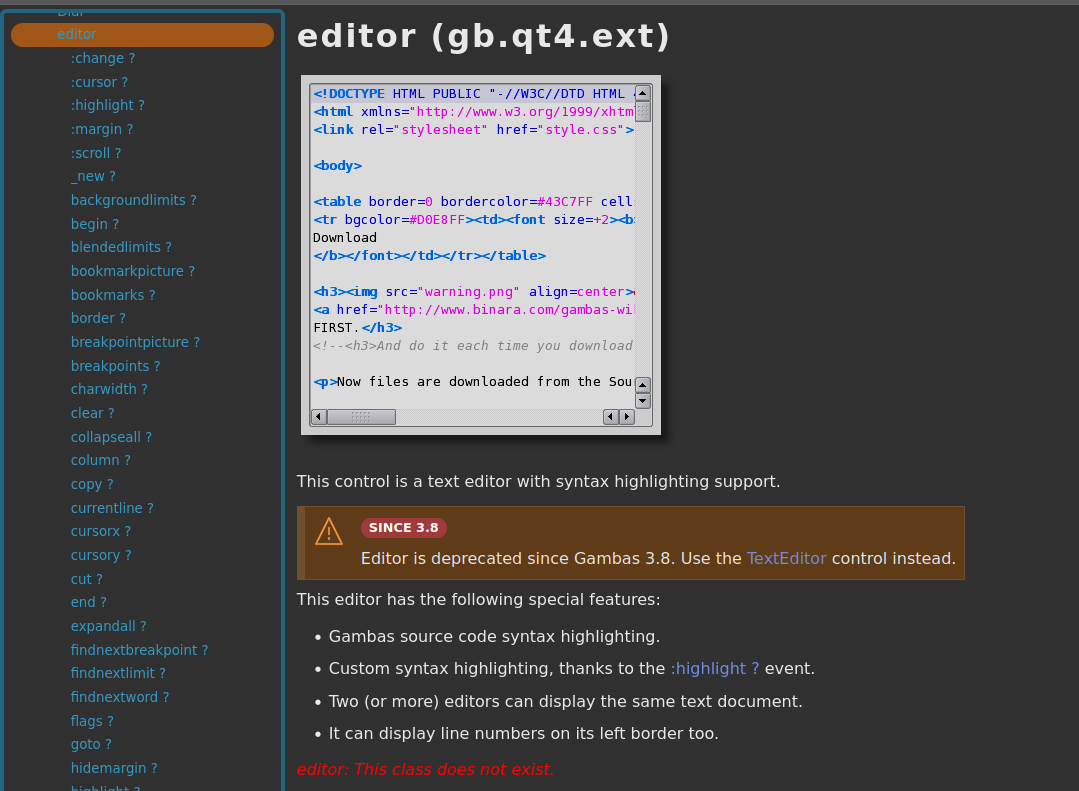Select the highlighted editor item in sidebar

tap(142, 35)
